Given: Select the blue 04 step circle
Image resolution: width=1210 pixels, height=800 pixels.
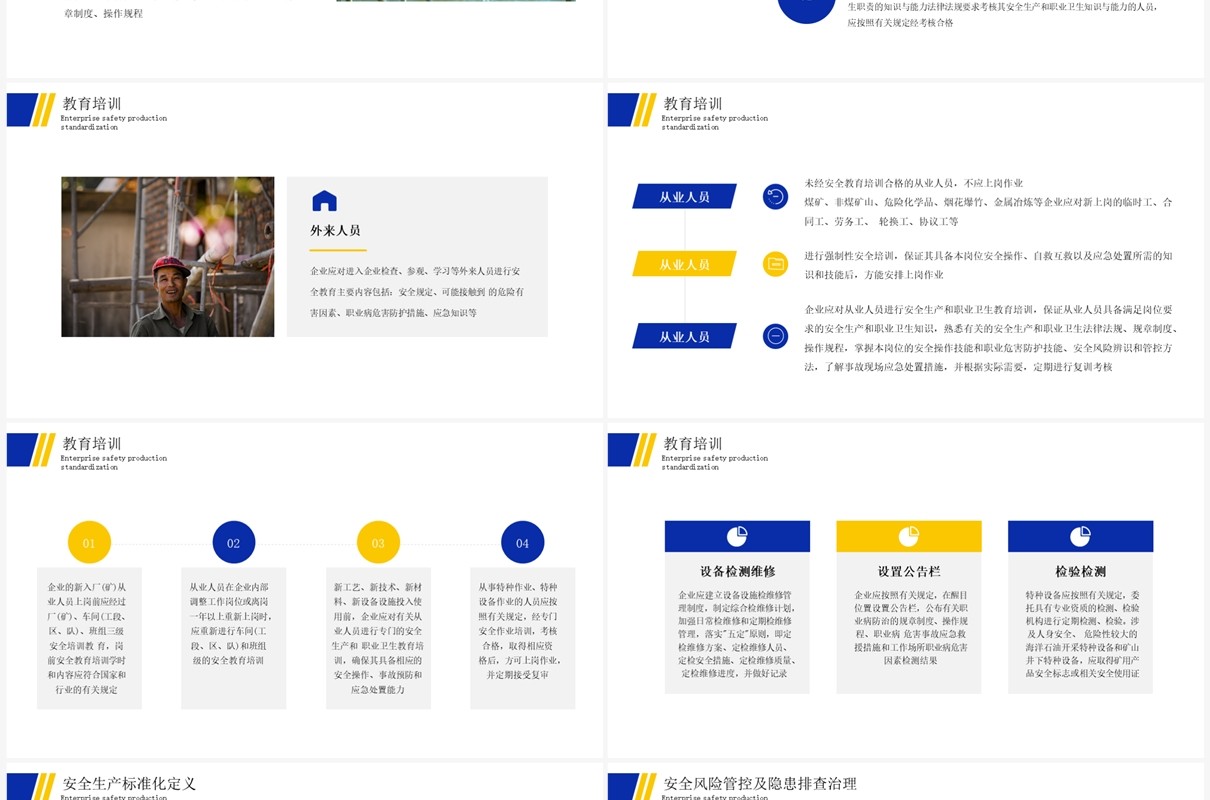Looking at the screenshot, I should 522,543.
